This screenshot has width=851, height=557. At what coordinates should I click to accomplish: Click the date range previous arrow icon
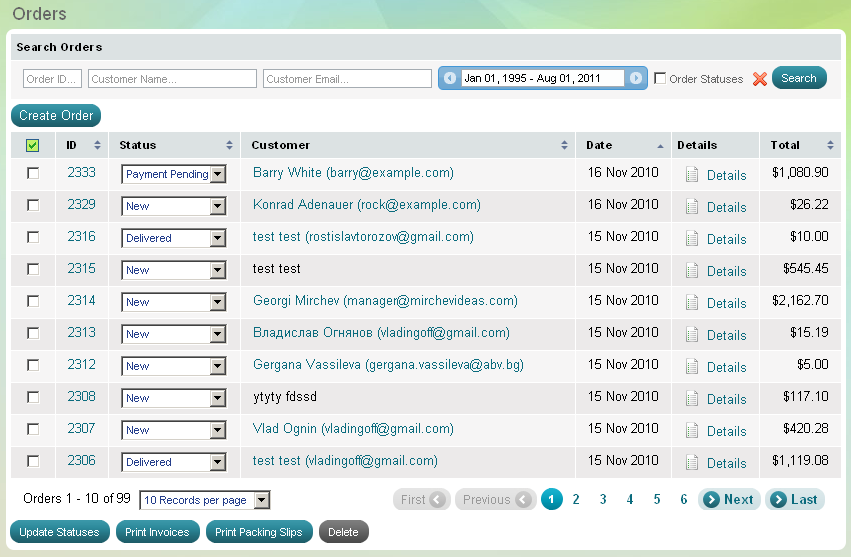pos(450,78)
